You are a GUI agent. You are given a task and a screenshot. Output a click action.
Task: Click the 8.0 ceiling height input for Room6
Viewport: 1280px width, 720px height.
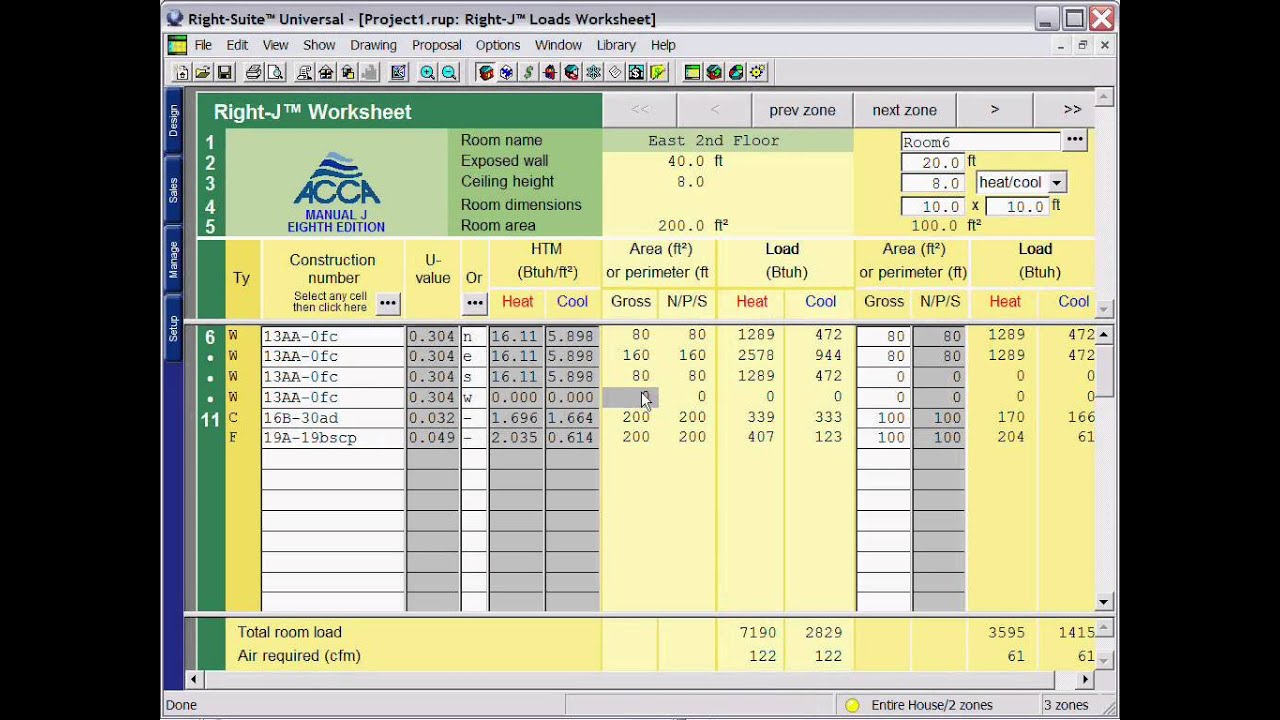[934, 183]
